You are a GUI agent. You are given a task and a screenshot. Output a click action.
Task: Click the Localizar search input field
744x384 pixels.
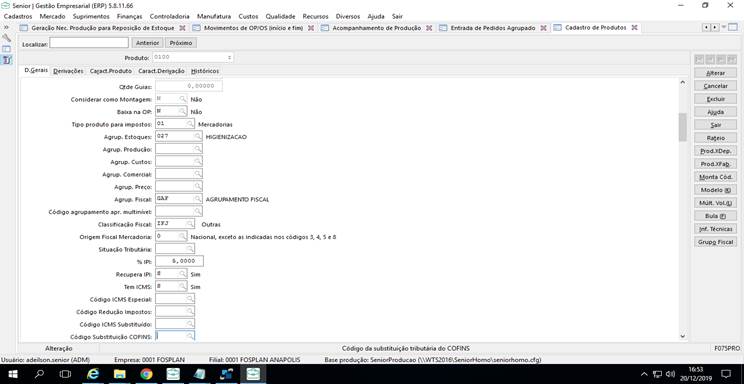coord(89,43)
